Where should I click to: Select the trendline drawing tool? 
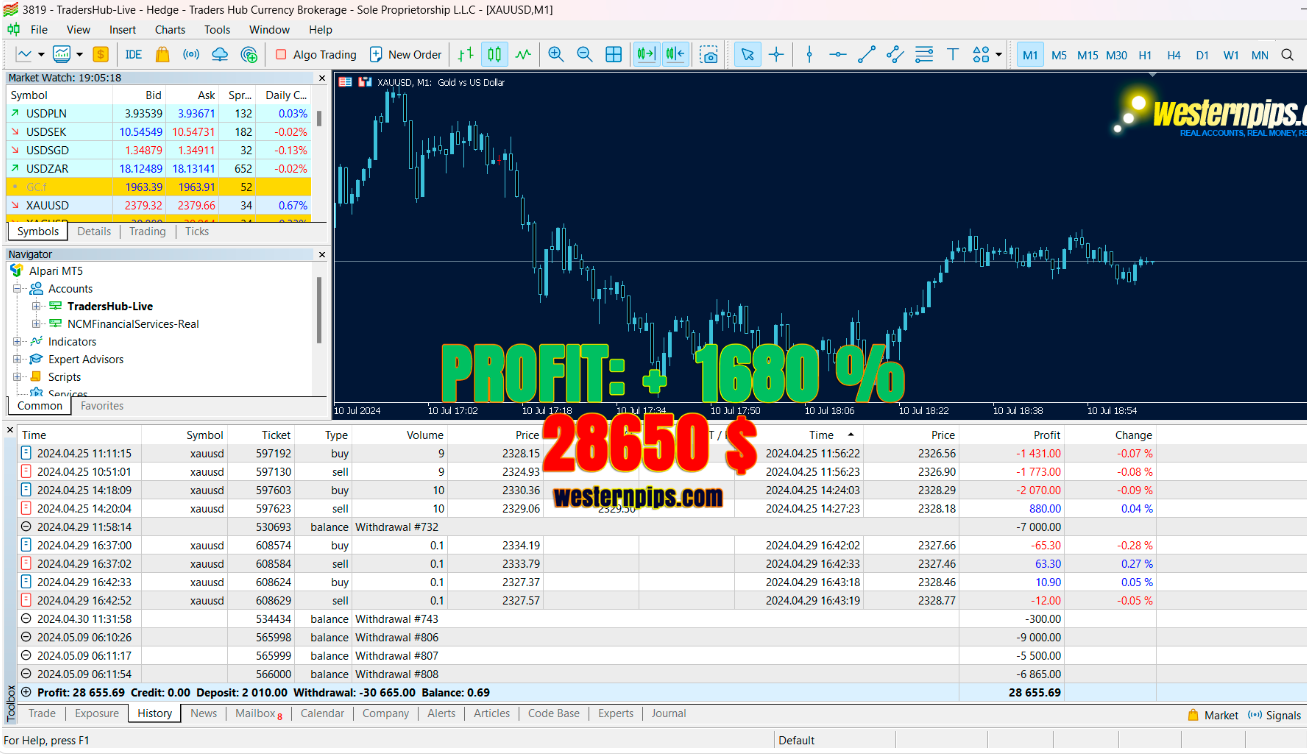867,54
